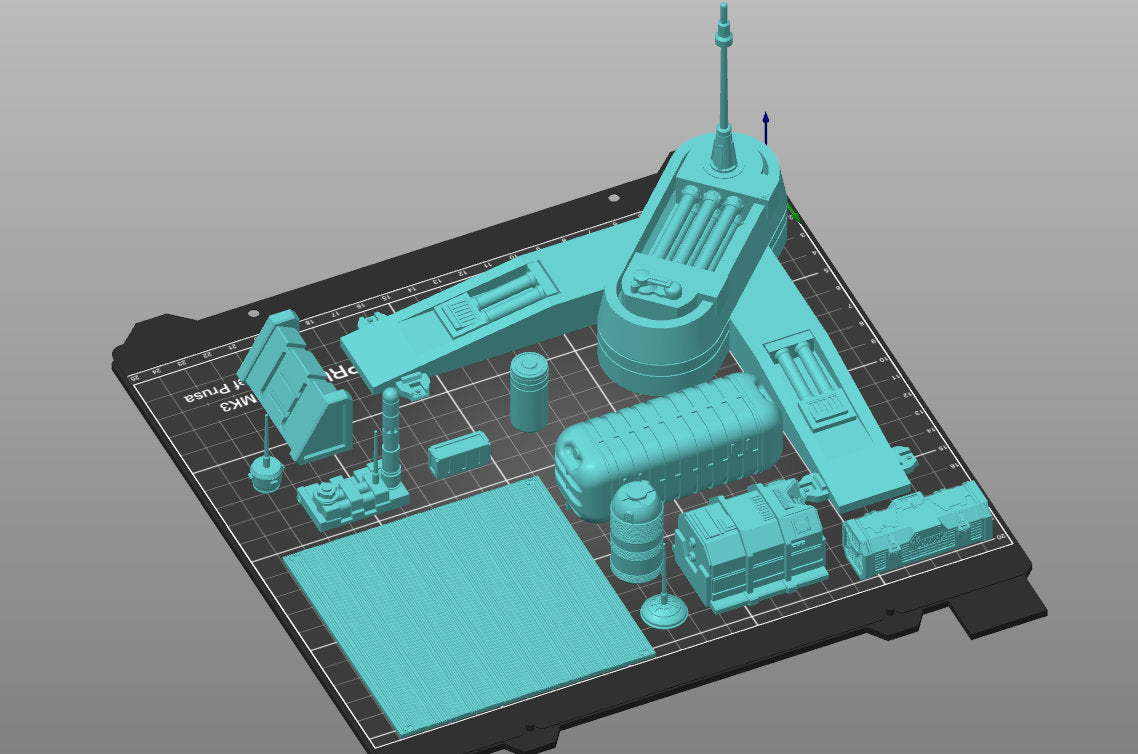Select the small rectangular crate

(x=459, y=456)
